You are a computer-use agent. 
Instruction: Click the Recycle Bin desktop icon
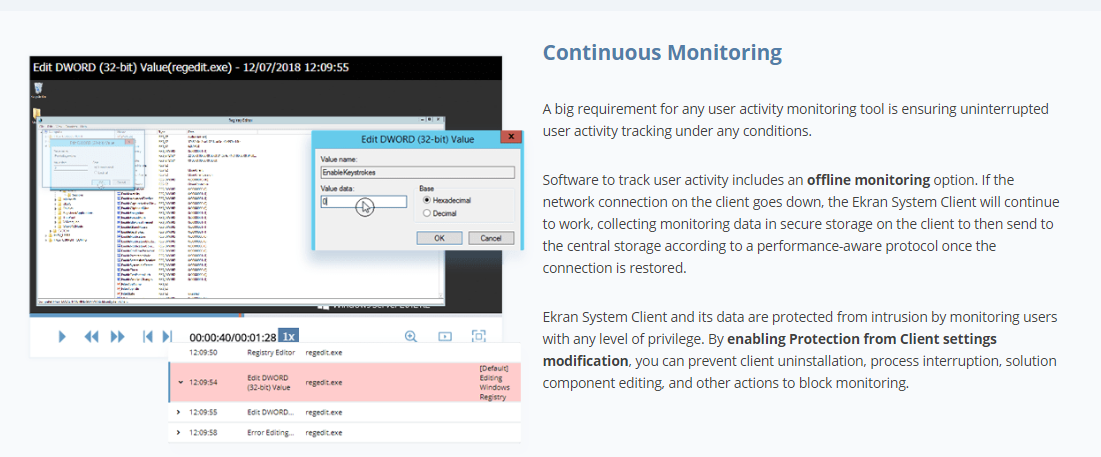[x=39, y=89]
